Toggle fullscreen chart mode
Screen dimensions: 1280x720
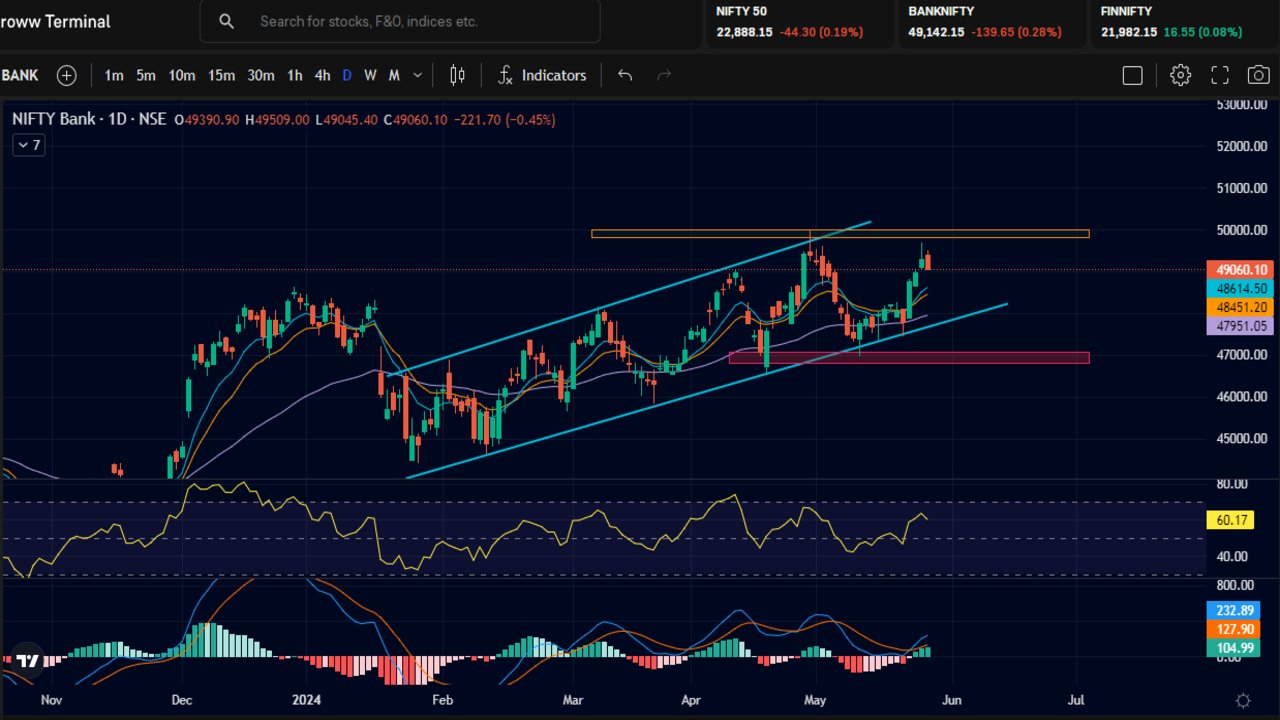[x=1220, y=75]
